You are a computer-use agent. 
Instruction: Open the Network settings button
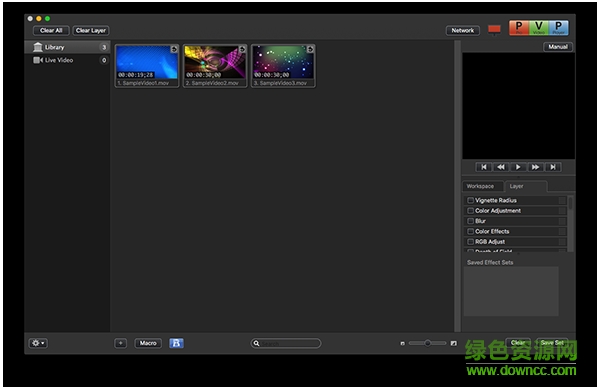(x=463, y=31)
